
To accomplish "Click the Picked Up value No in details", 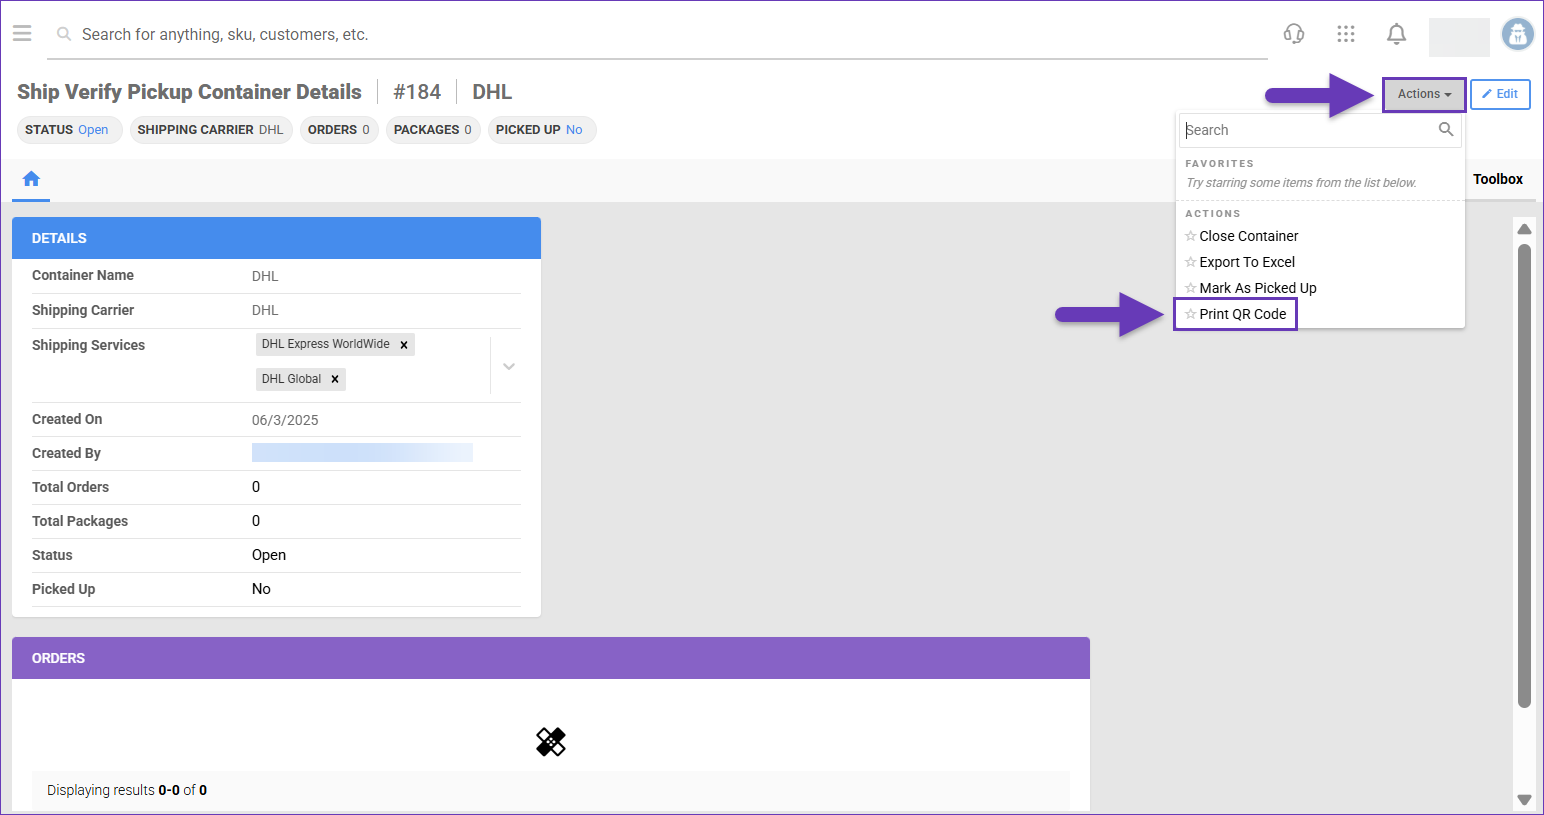I will click(x=261, y=589).
